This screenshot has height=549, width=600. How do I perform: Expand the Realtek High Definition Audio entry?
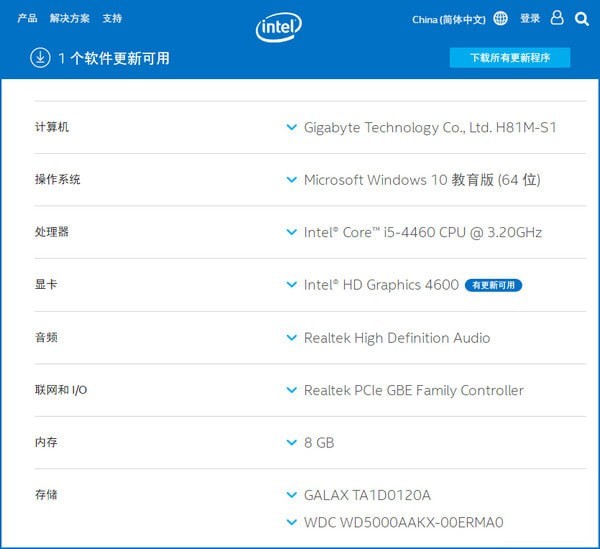tap(291, 338)
